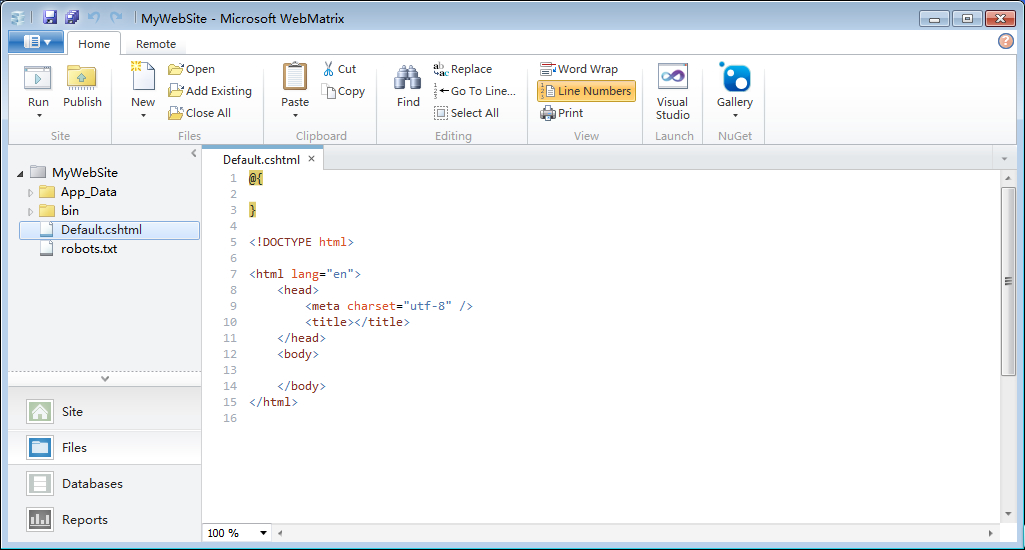Click Open in Files group
The width and height of the screenshot is (1025, 550).
191,69
